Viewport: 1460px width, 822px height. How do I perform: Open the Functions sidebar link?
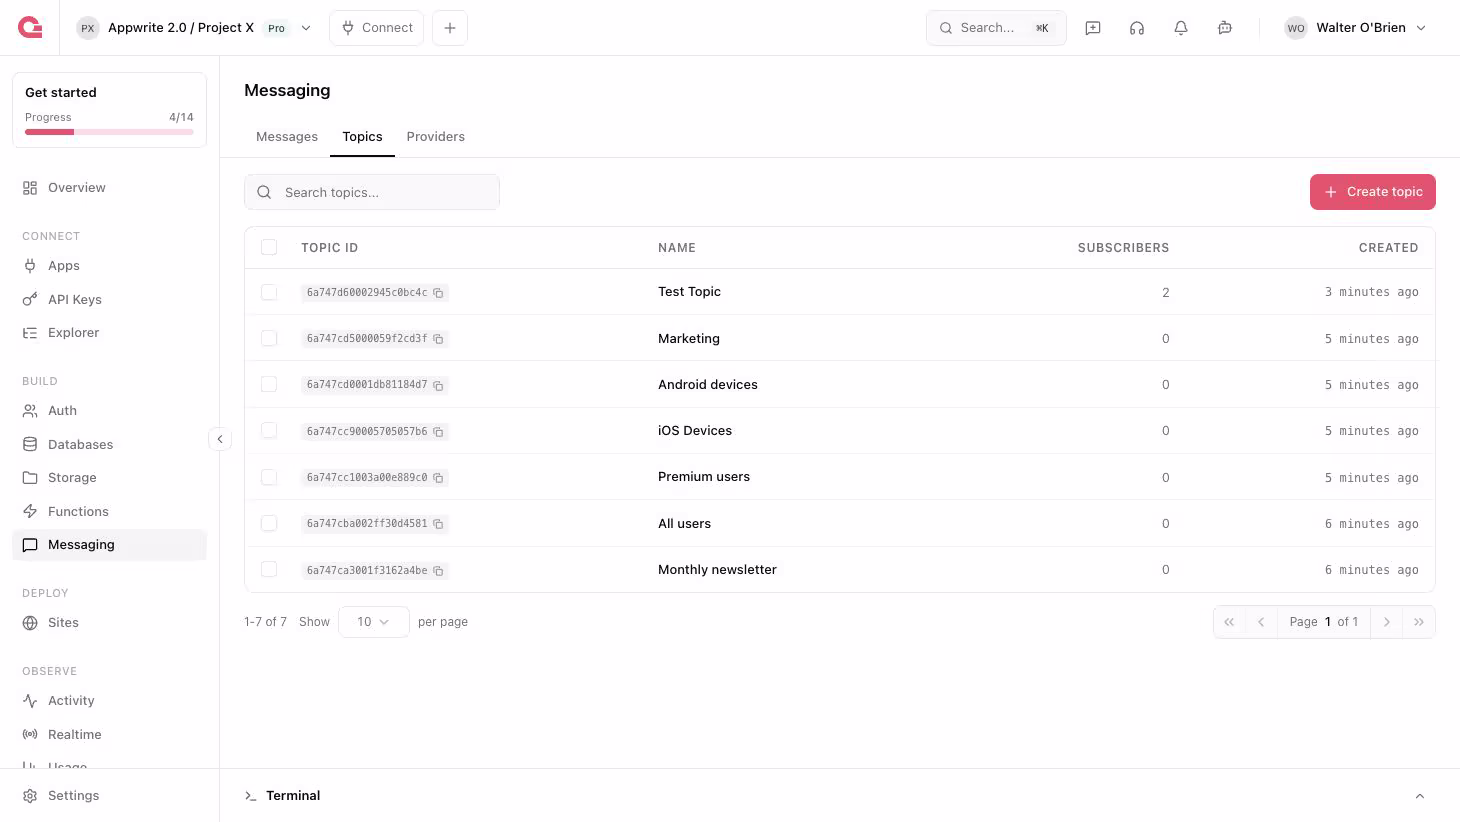click(109, 512)
